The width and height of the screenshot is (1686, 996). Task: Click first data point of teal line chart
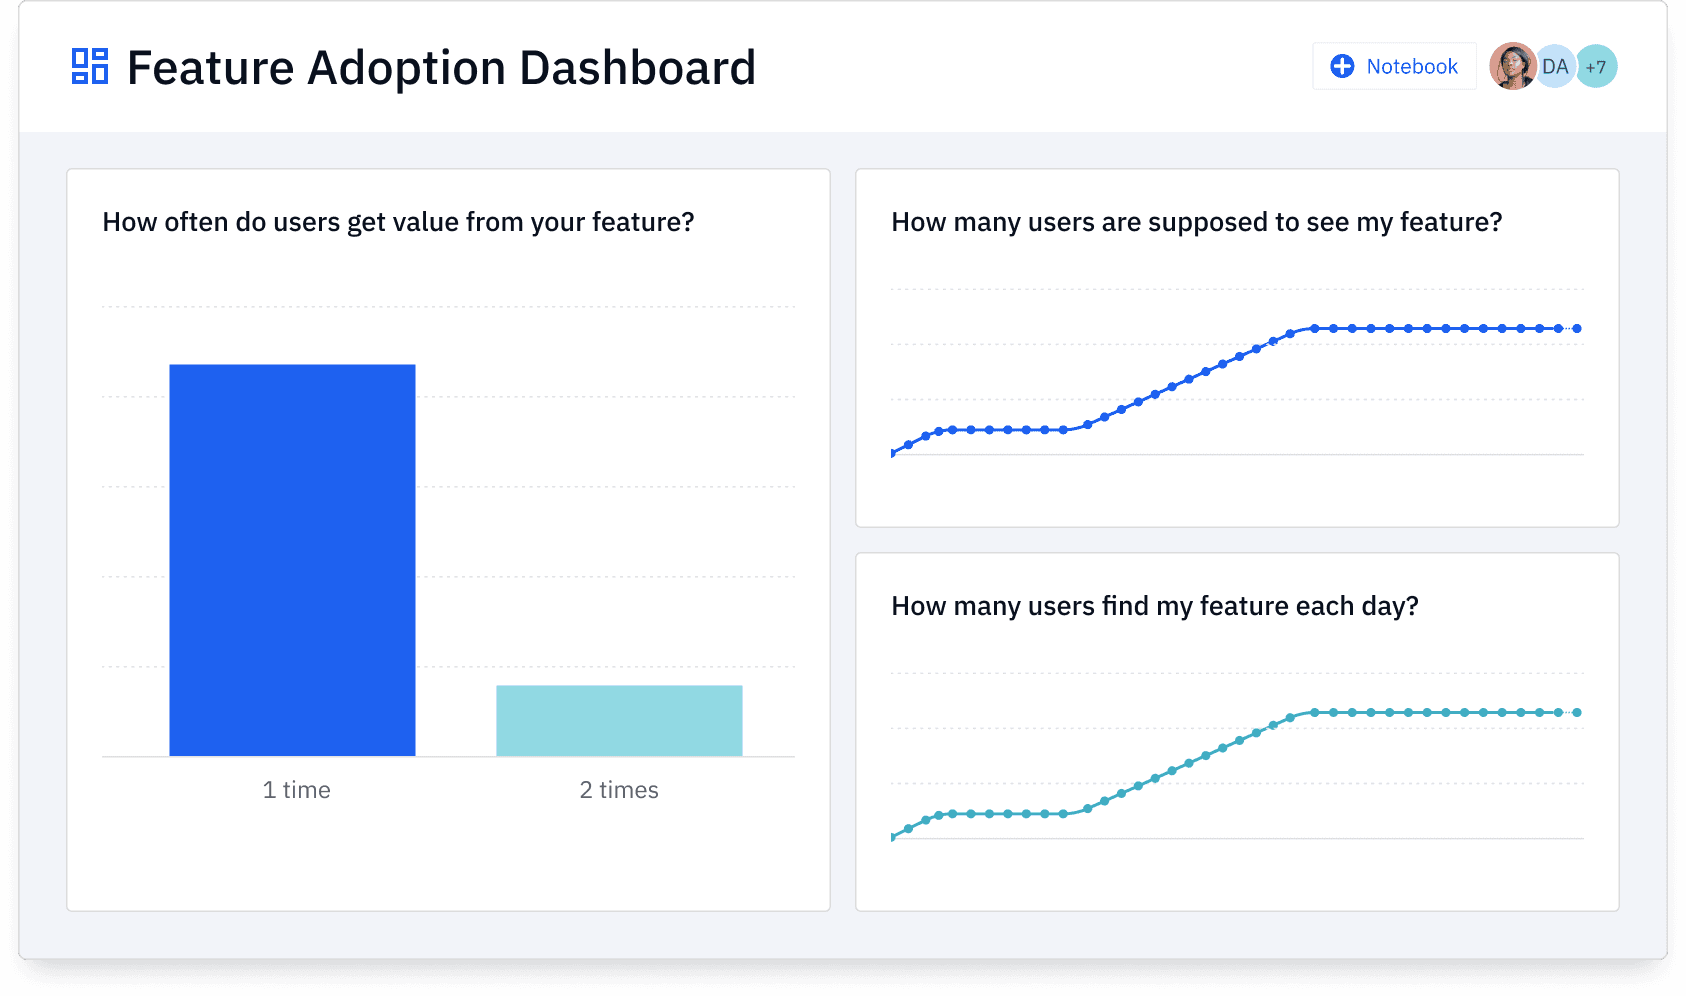pos(893,836)
